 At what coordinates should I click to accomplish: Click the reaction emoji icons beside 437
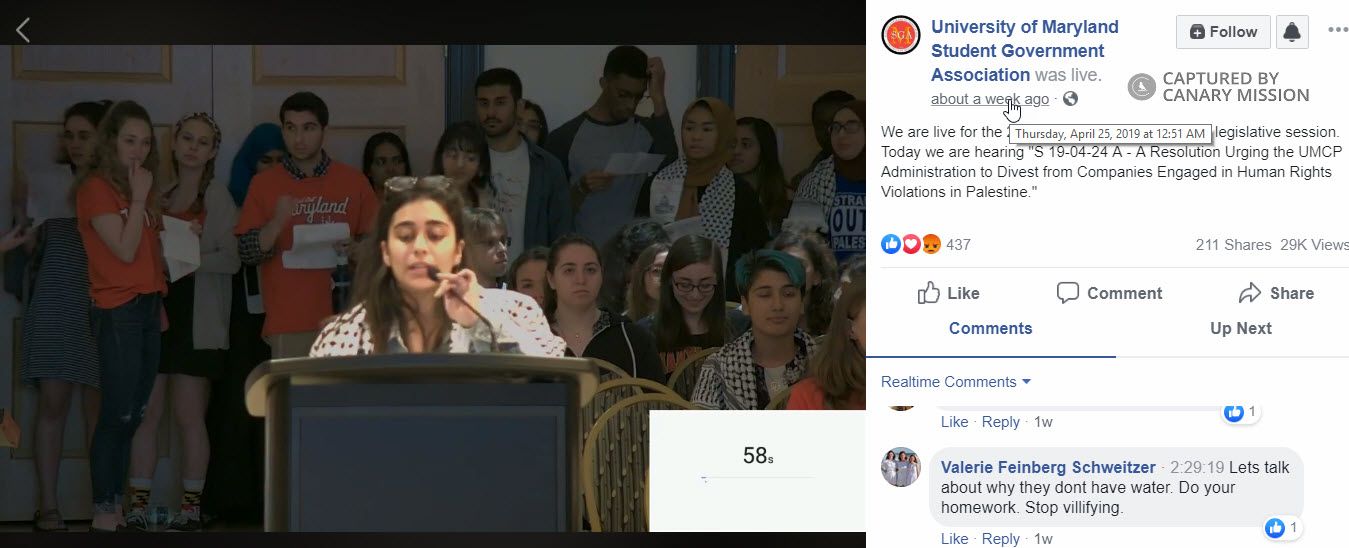[x=911, y=244]
